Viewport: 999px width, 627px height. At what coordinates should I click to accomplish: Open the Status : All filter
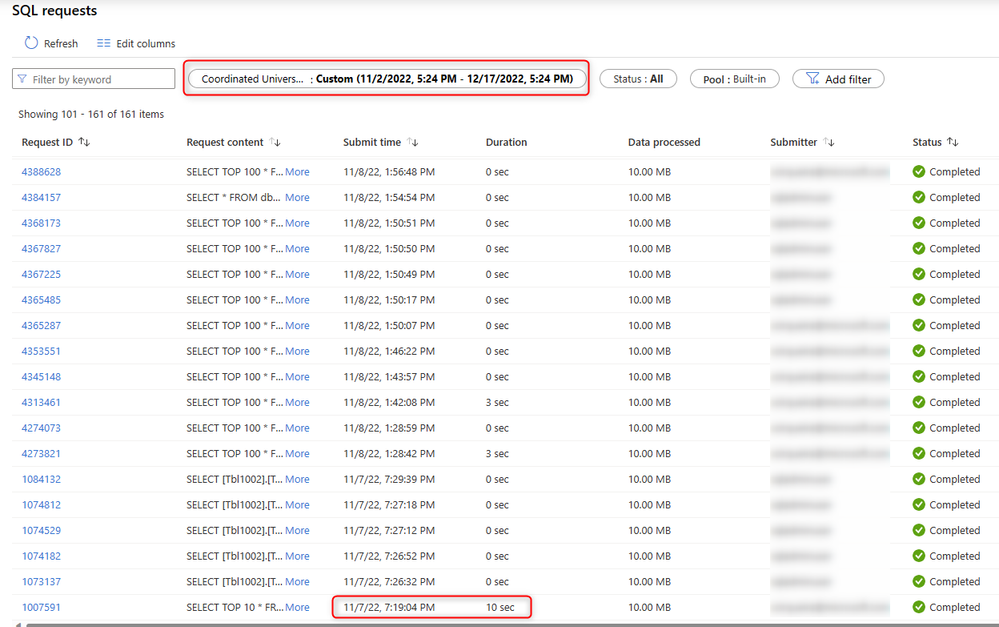(x=638, y=79)
